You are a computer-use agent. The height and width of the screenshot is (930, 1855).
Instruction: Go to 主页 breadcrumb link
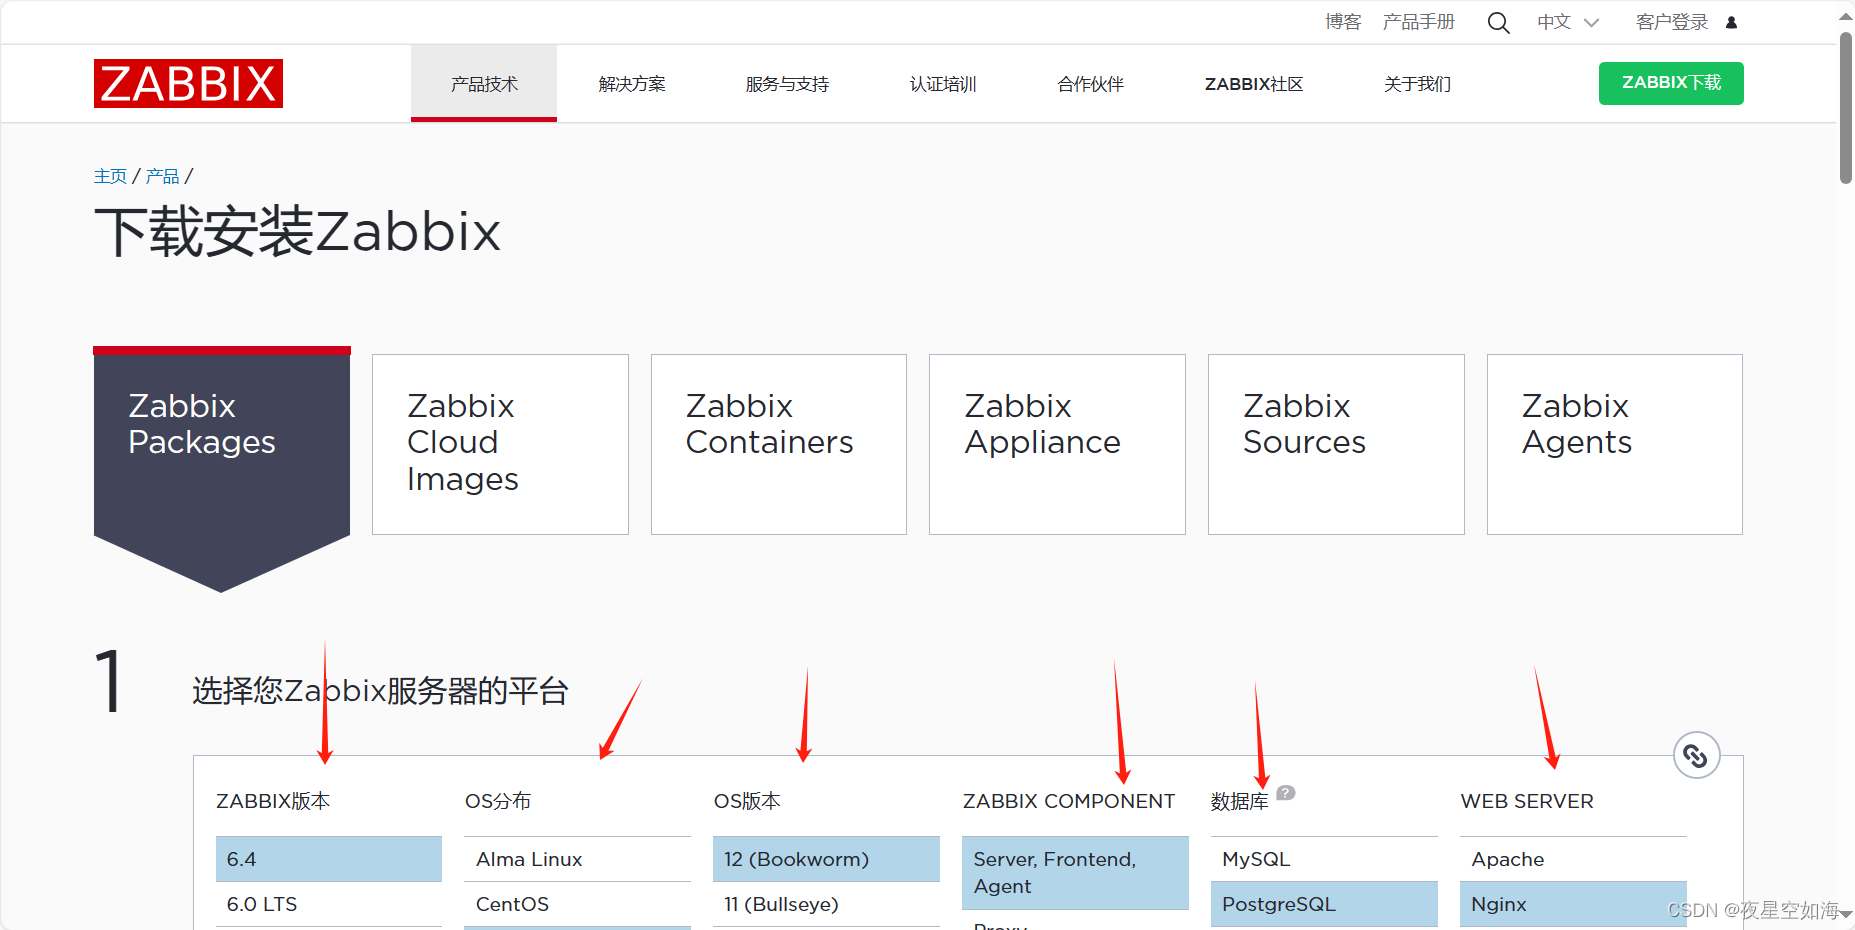[x=110, y=176]
